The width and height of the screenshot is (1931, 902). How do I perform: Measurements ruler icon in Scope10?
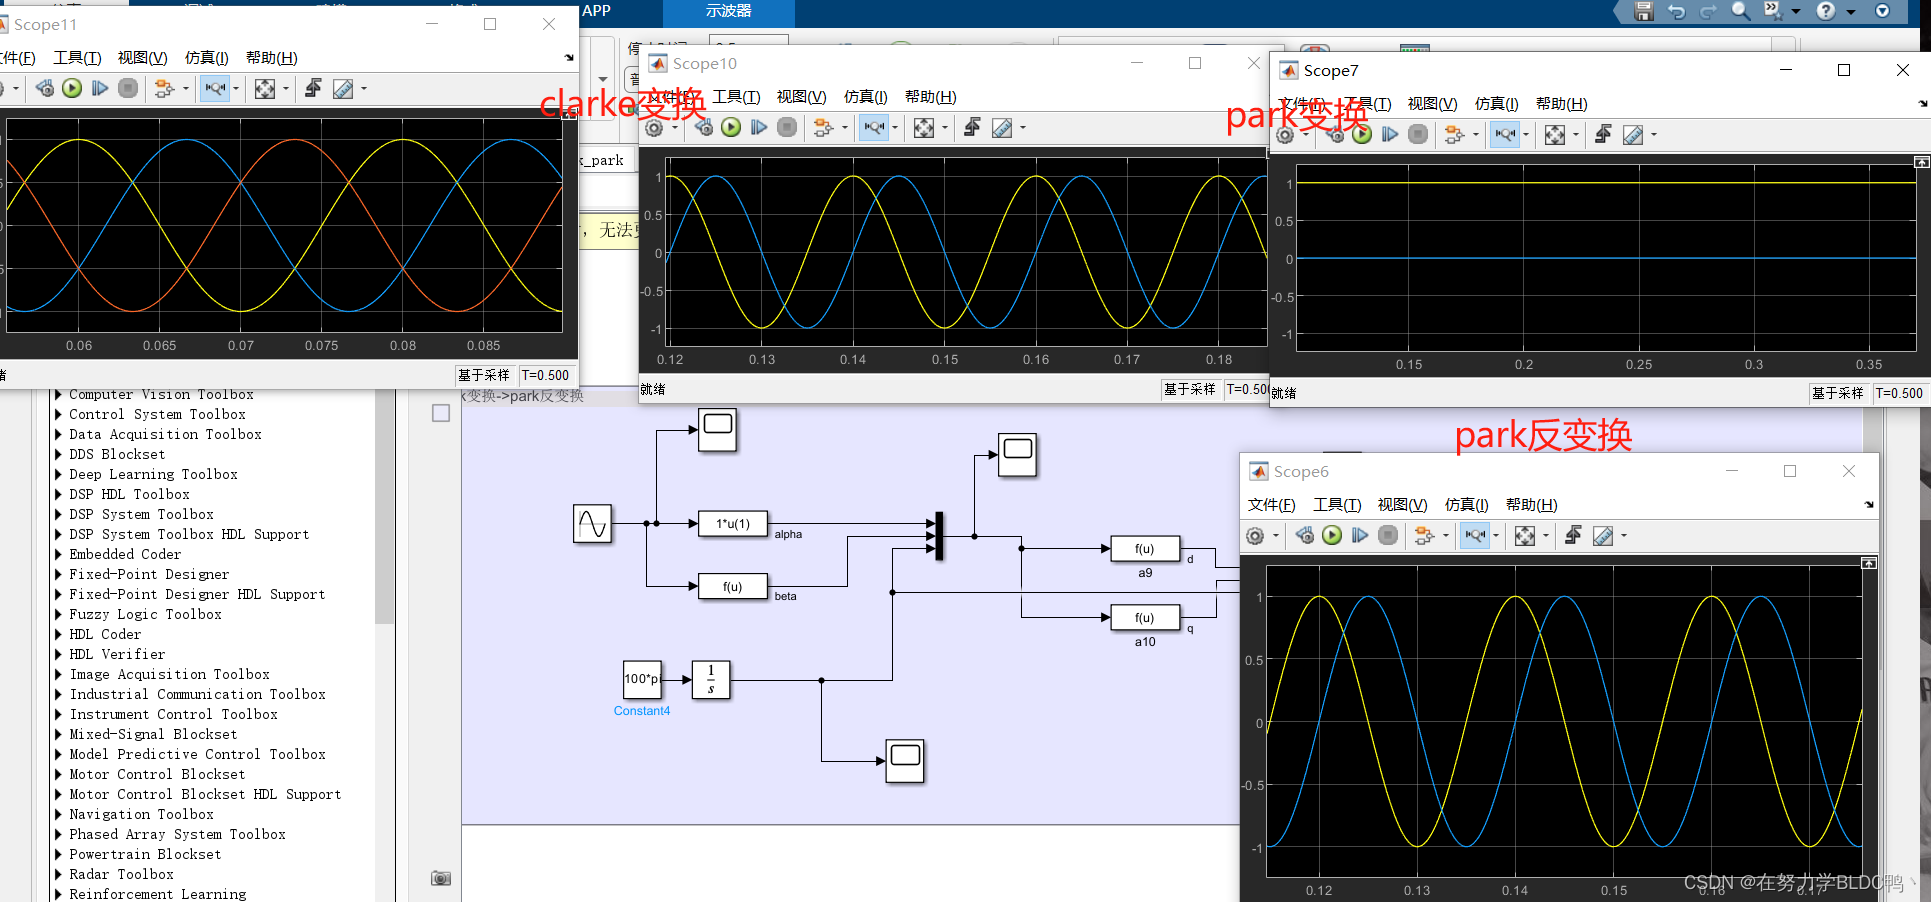1002,128
